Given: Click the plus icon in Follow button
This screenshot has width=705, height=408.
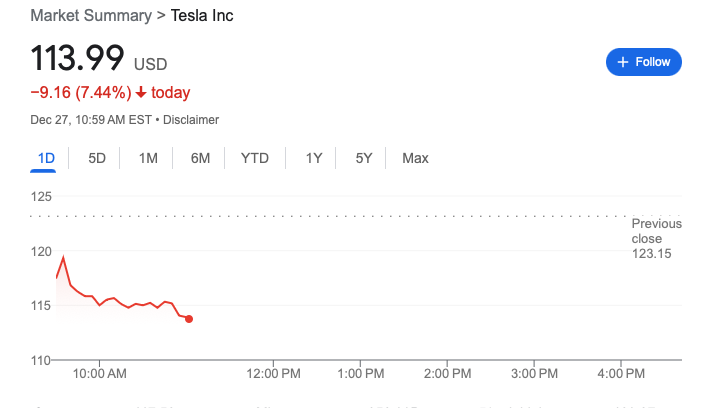Looking at the screenshot, I should tap(623, 62).
